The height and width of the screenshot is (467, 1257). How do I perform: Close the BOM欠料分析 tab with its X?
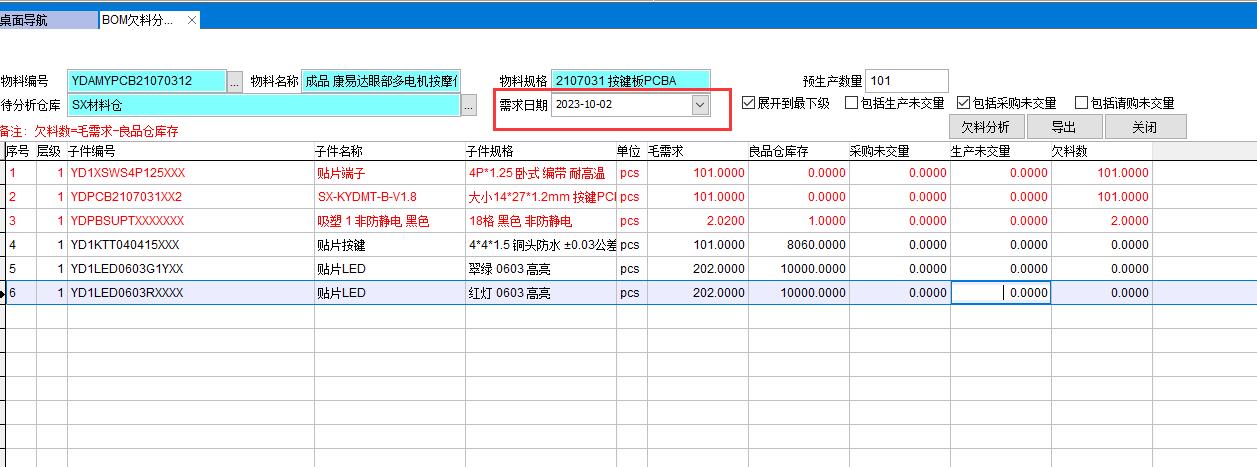click(190, 20)
